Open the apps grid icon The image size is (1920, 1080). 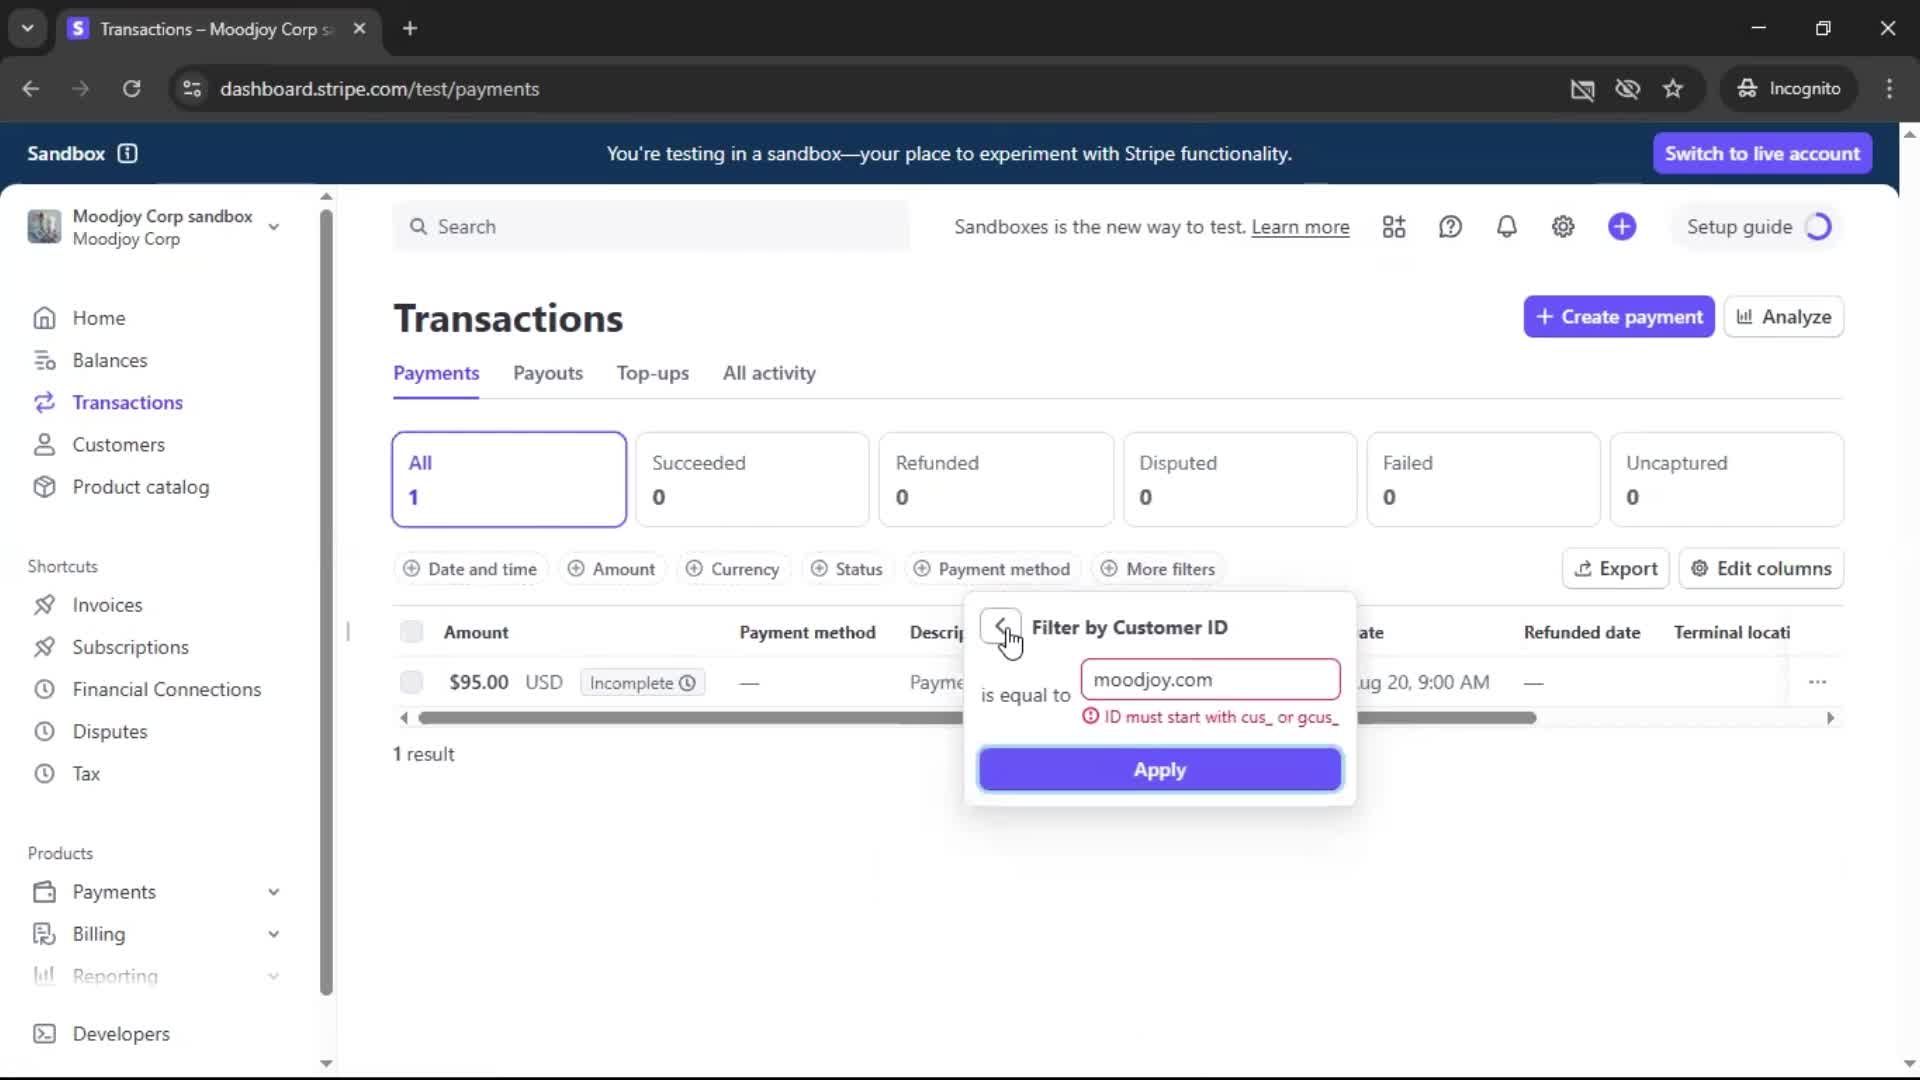pos(1394,227)
